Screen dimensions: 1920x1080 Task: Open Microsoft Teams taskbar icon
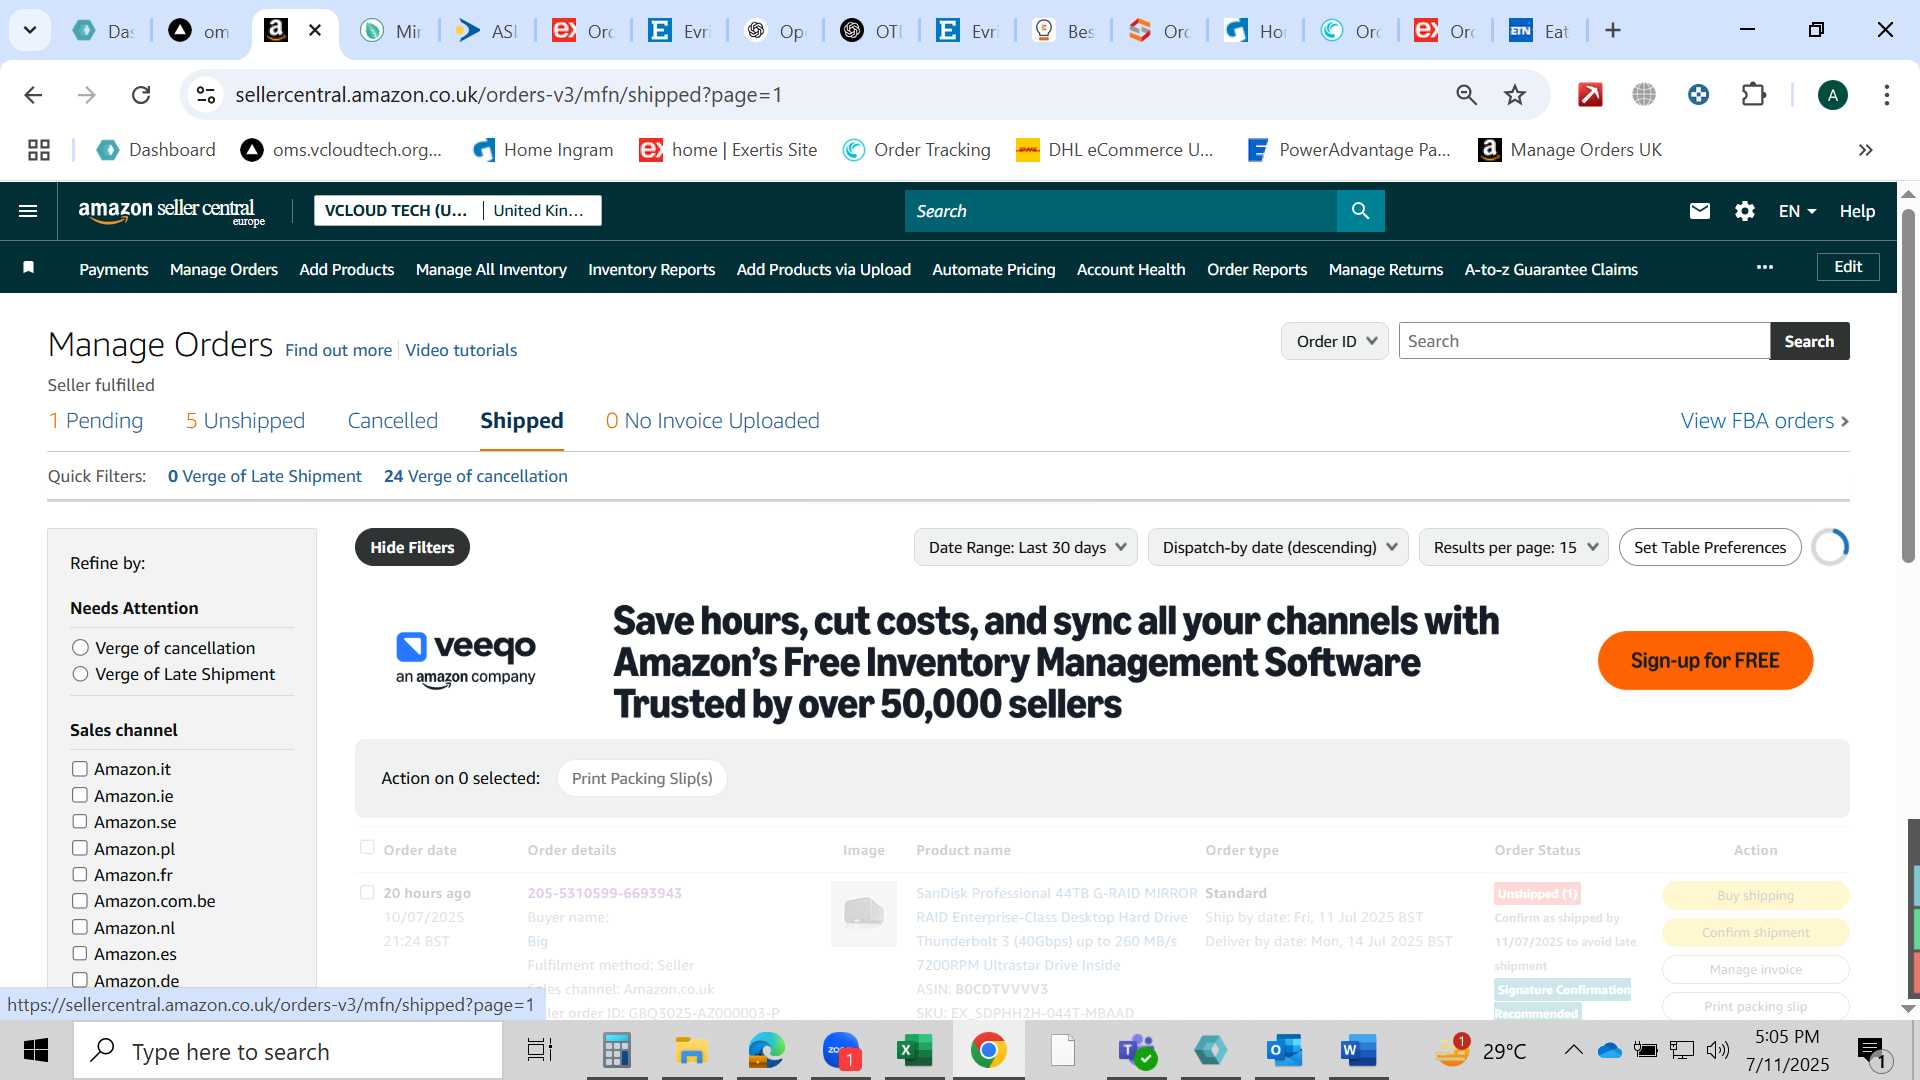click(1137, 1051)
